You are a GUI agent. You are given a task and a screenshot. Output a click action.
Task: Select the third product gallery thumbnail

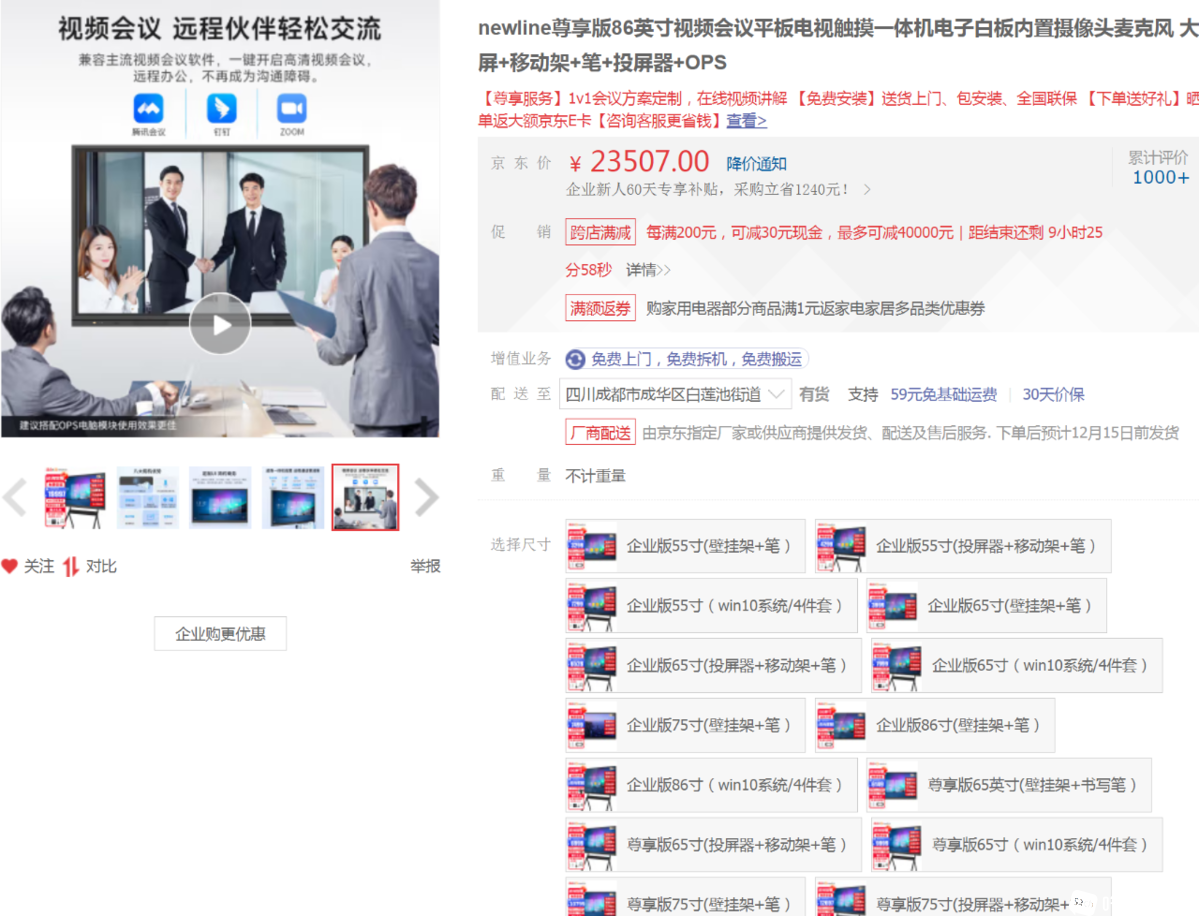tap(220, 497)
